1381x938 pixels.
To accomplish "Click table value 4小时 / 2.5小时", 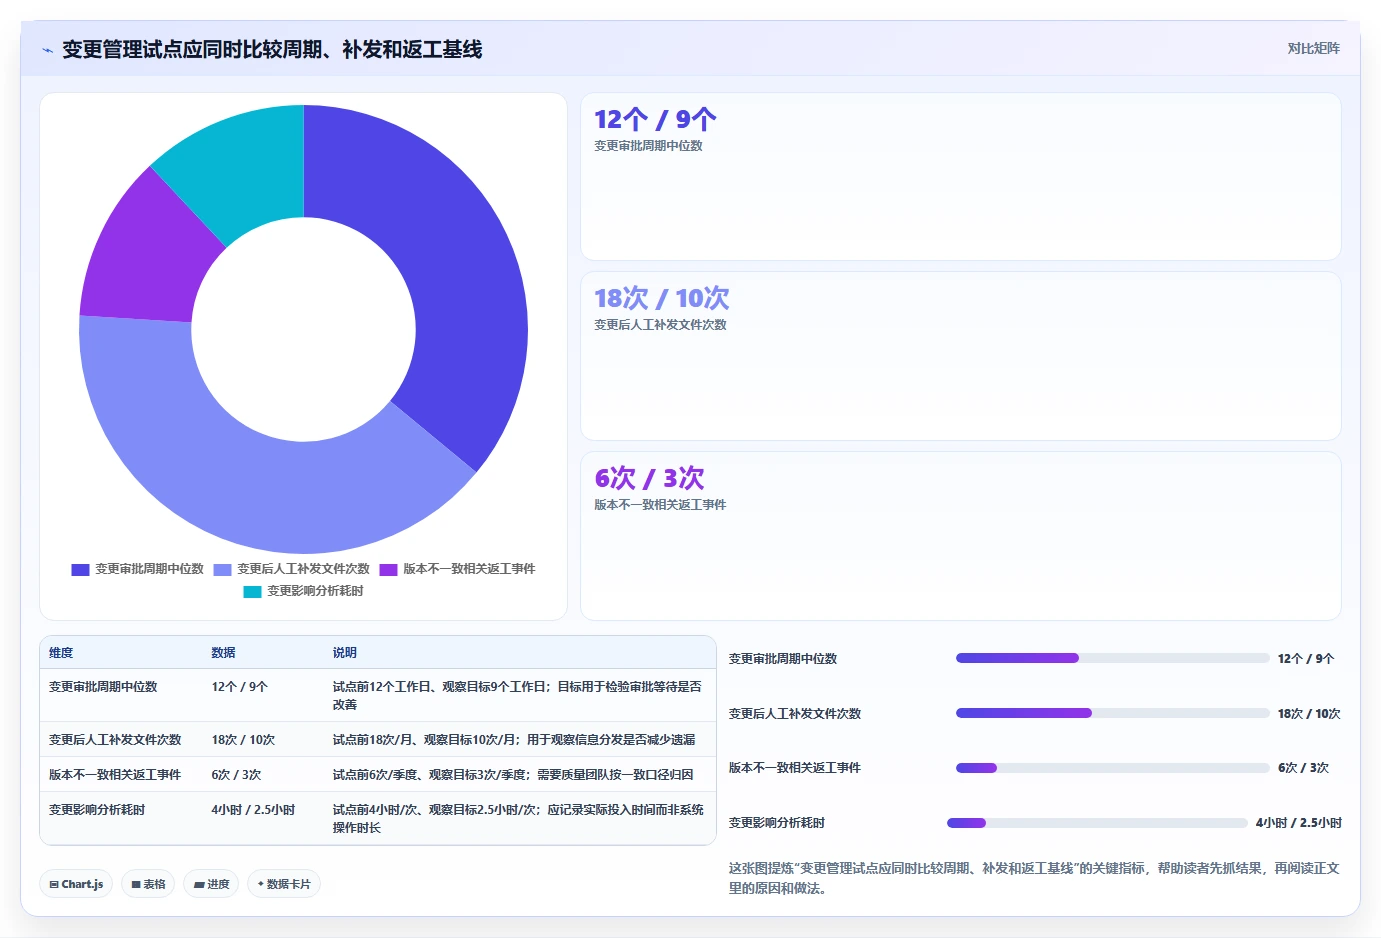I will pos(253,810).
